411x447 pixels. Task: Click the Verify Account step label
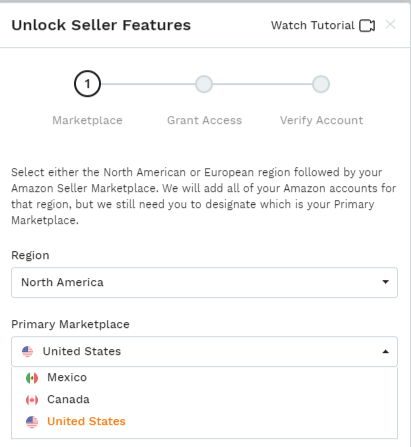point(321,120)
